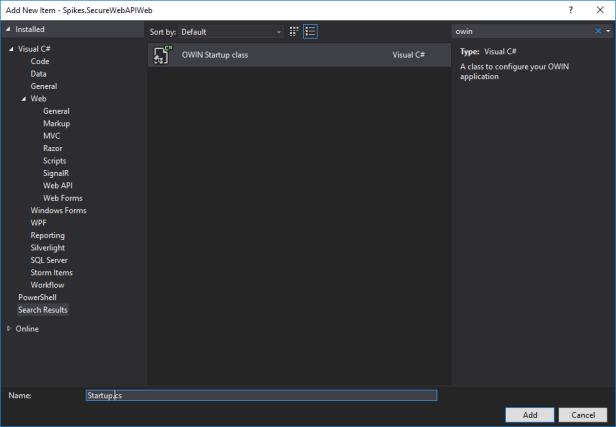Screen dimensions: 616x427
Task: Select the Data category
Action: pyautogui.click(x=38, y=74)
